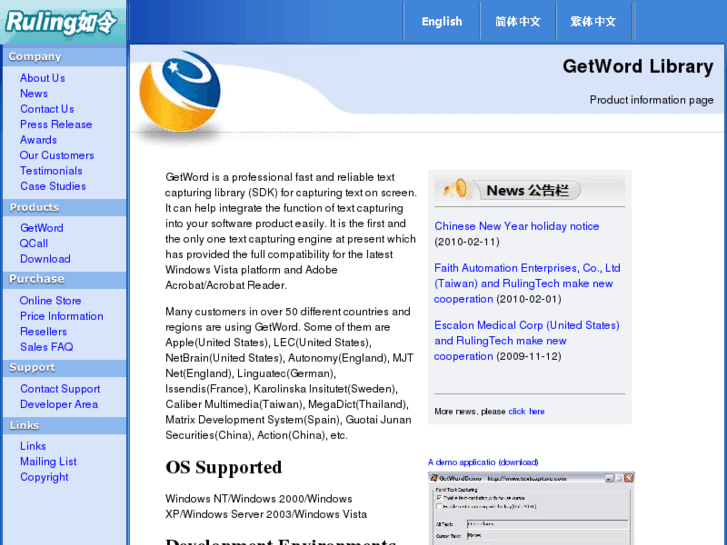Open the GetWord product link
Image resolution: width=727 pixels, height=545 pixels.
click(41, 228)
